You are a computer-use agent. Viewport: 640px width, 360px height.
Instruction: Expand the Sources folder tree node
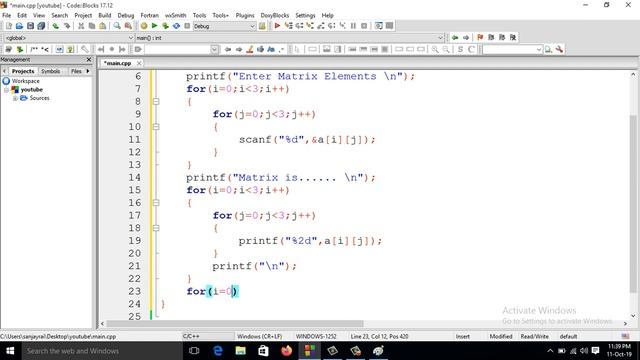click(x=15, y=98)
